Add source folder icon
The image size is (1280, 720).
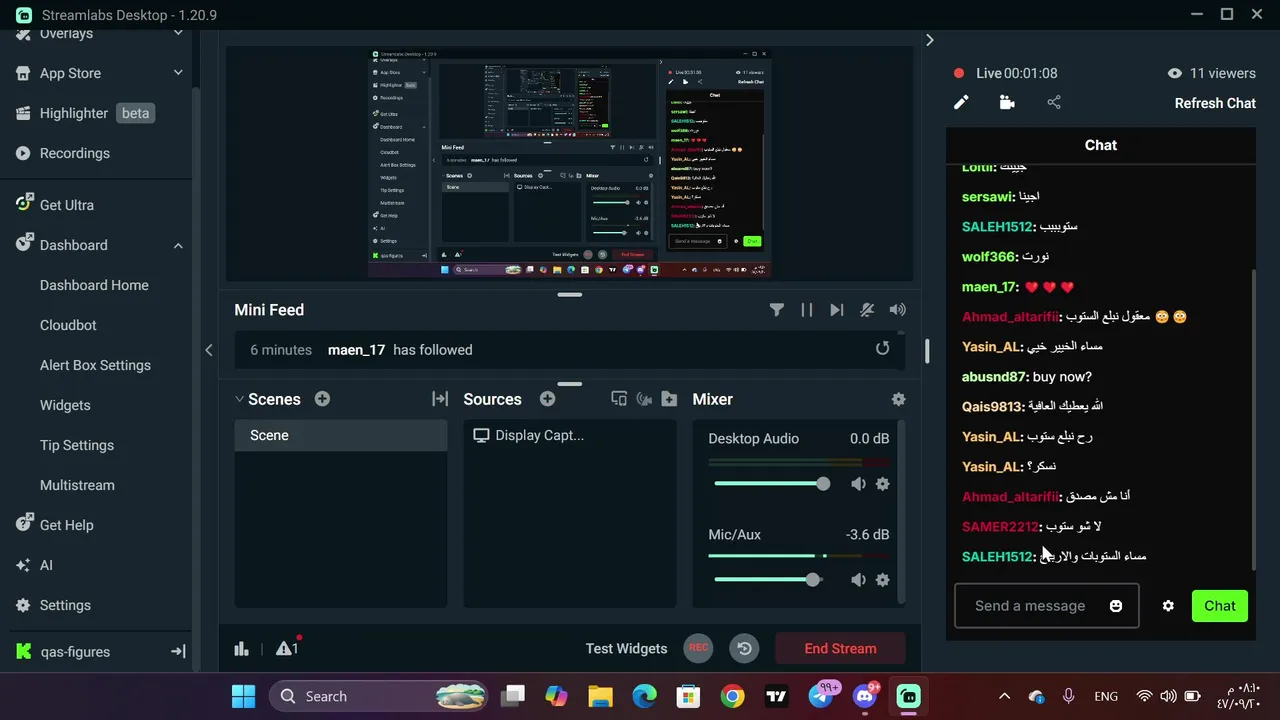[x=670, y=399]
